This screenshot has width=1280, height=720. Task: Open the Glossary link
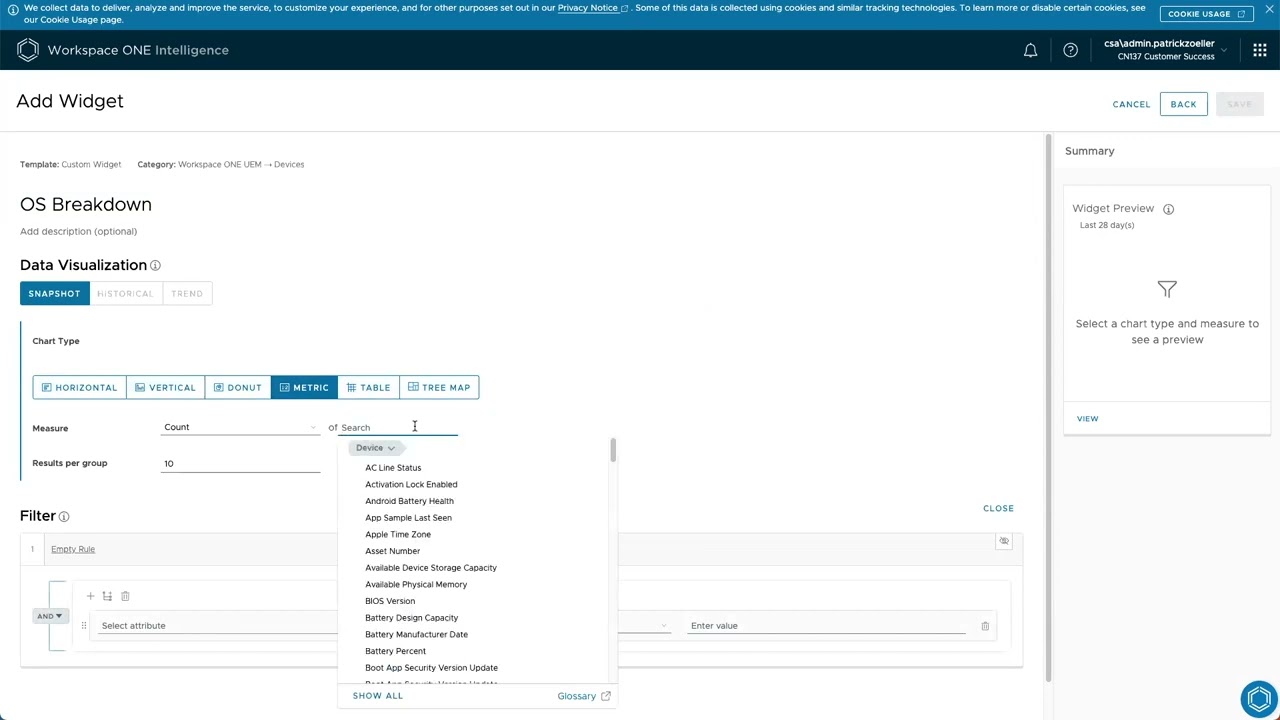coord(584,696)
